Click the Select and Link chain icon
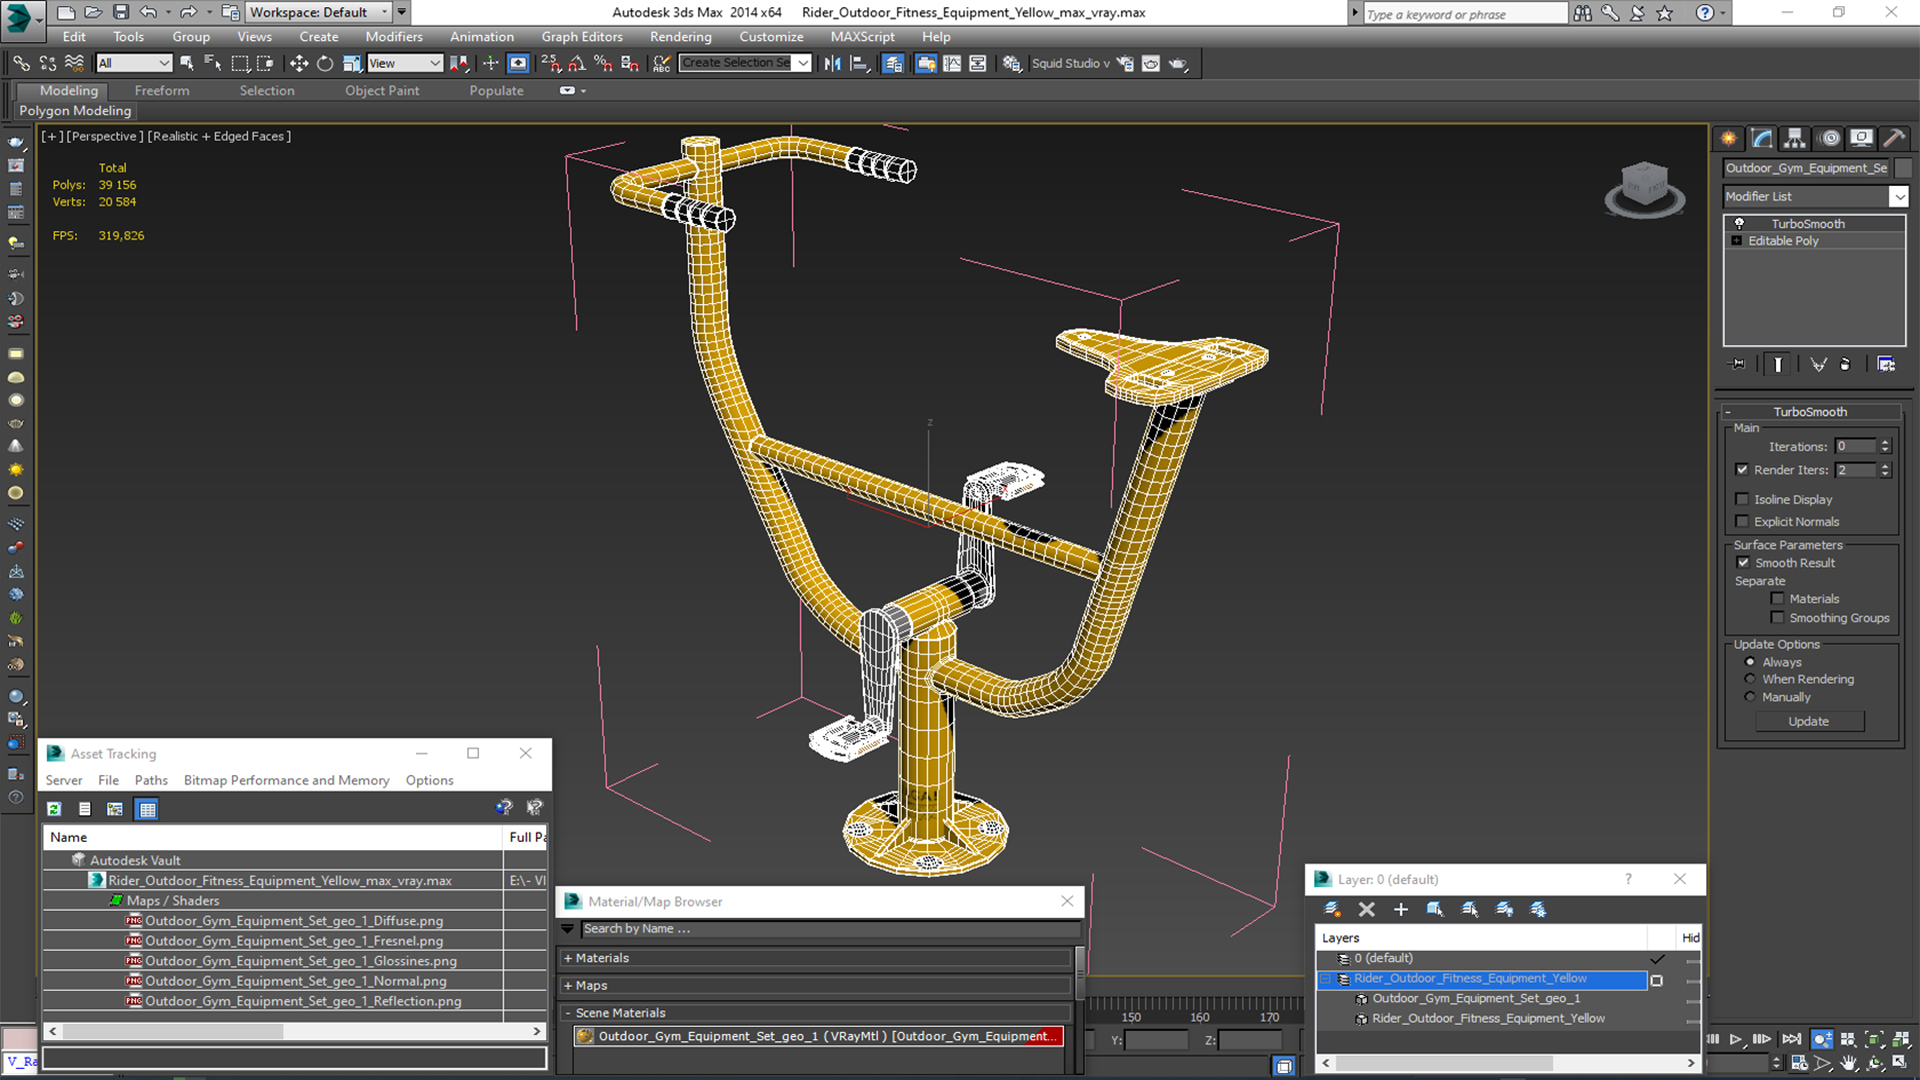 tap(21, 63)
